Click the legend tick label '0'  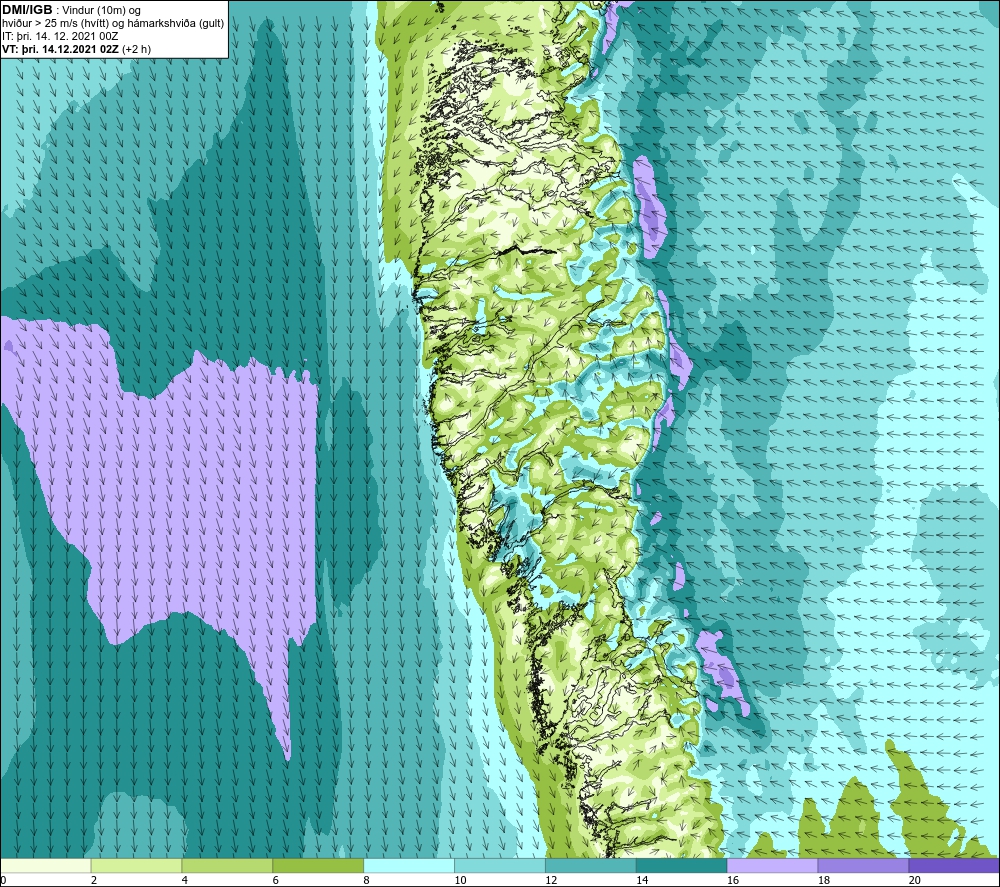pyautogui.click(x=3, y=880)
